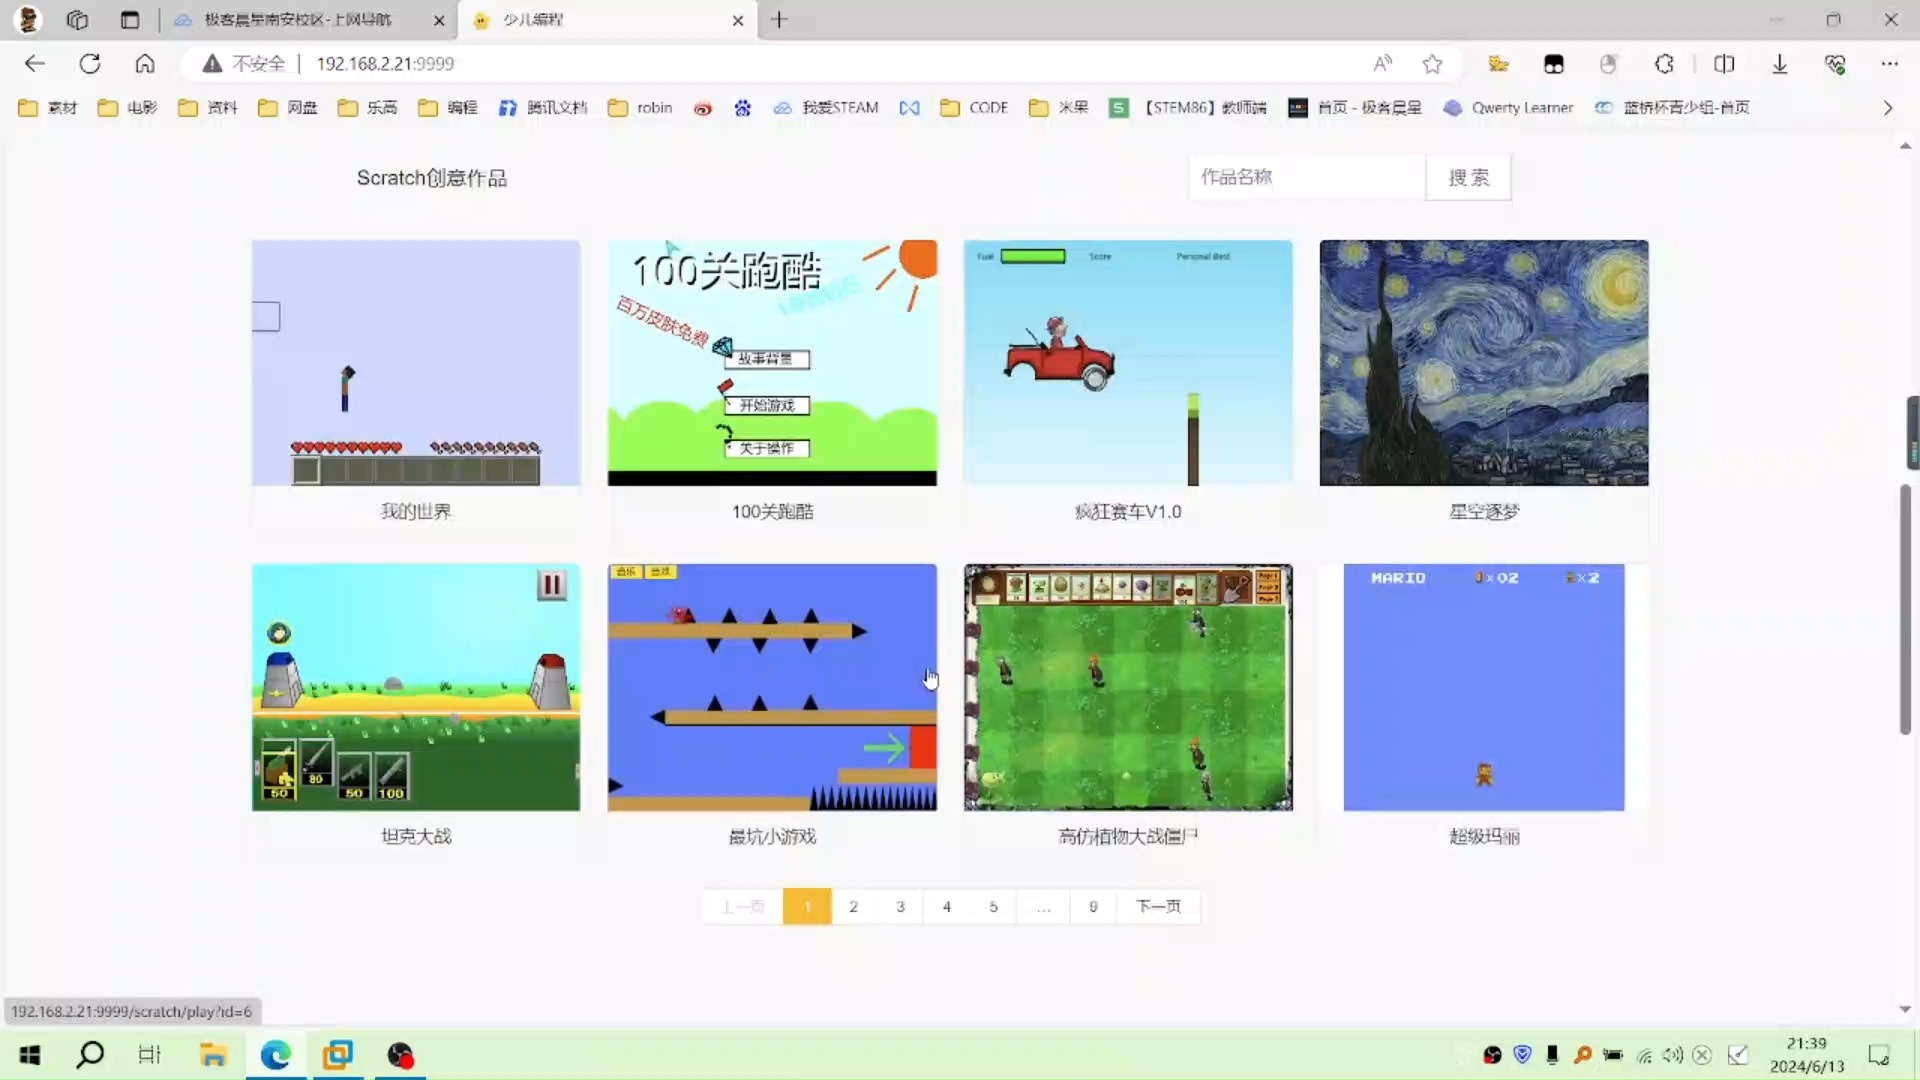Open the Windows notification center icon

coord(1879,1055)
